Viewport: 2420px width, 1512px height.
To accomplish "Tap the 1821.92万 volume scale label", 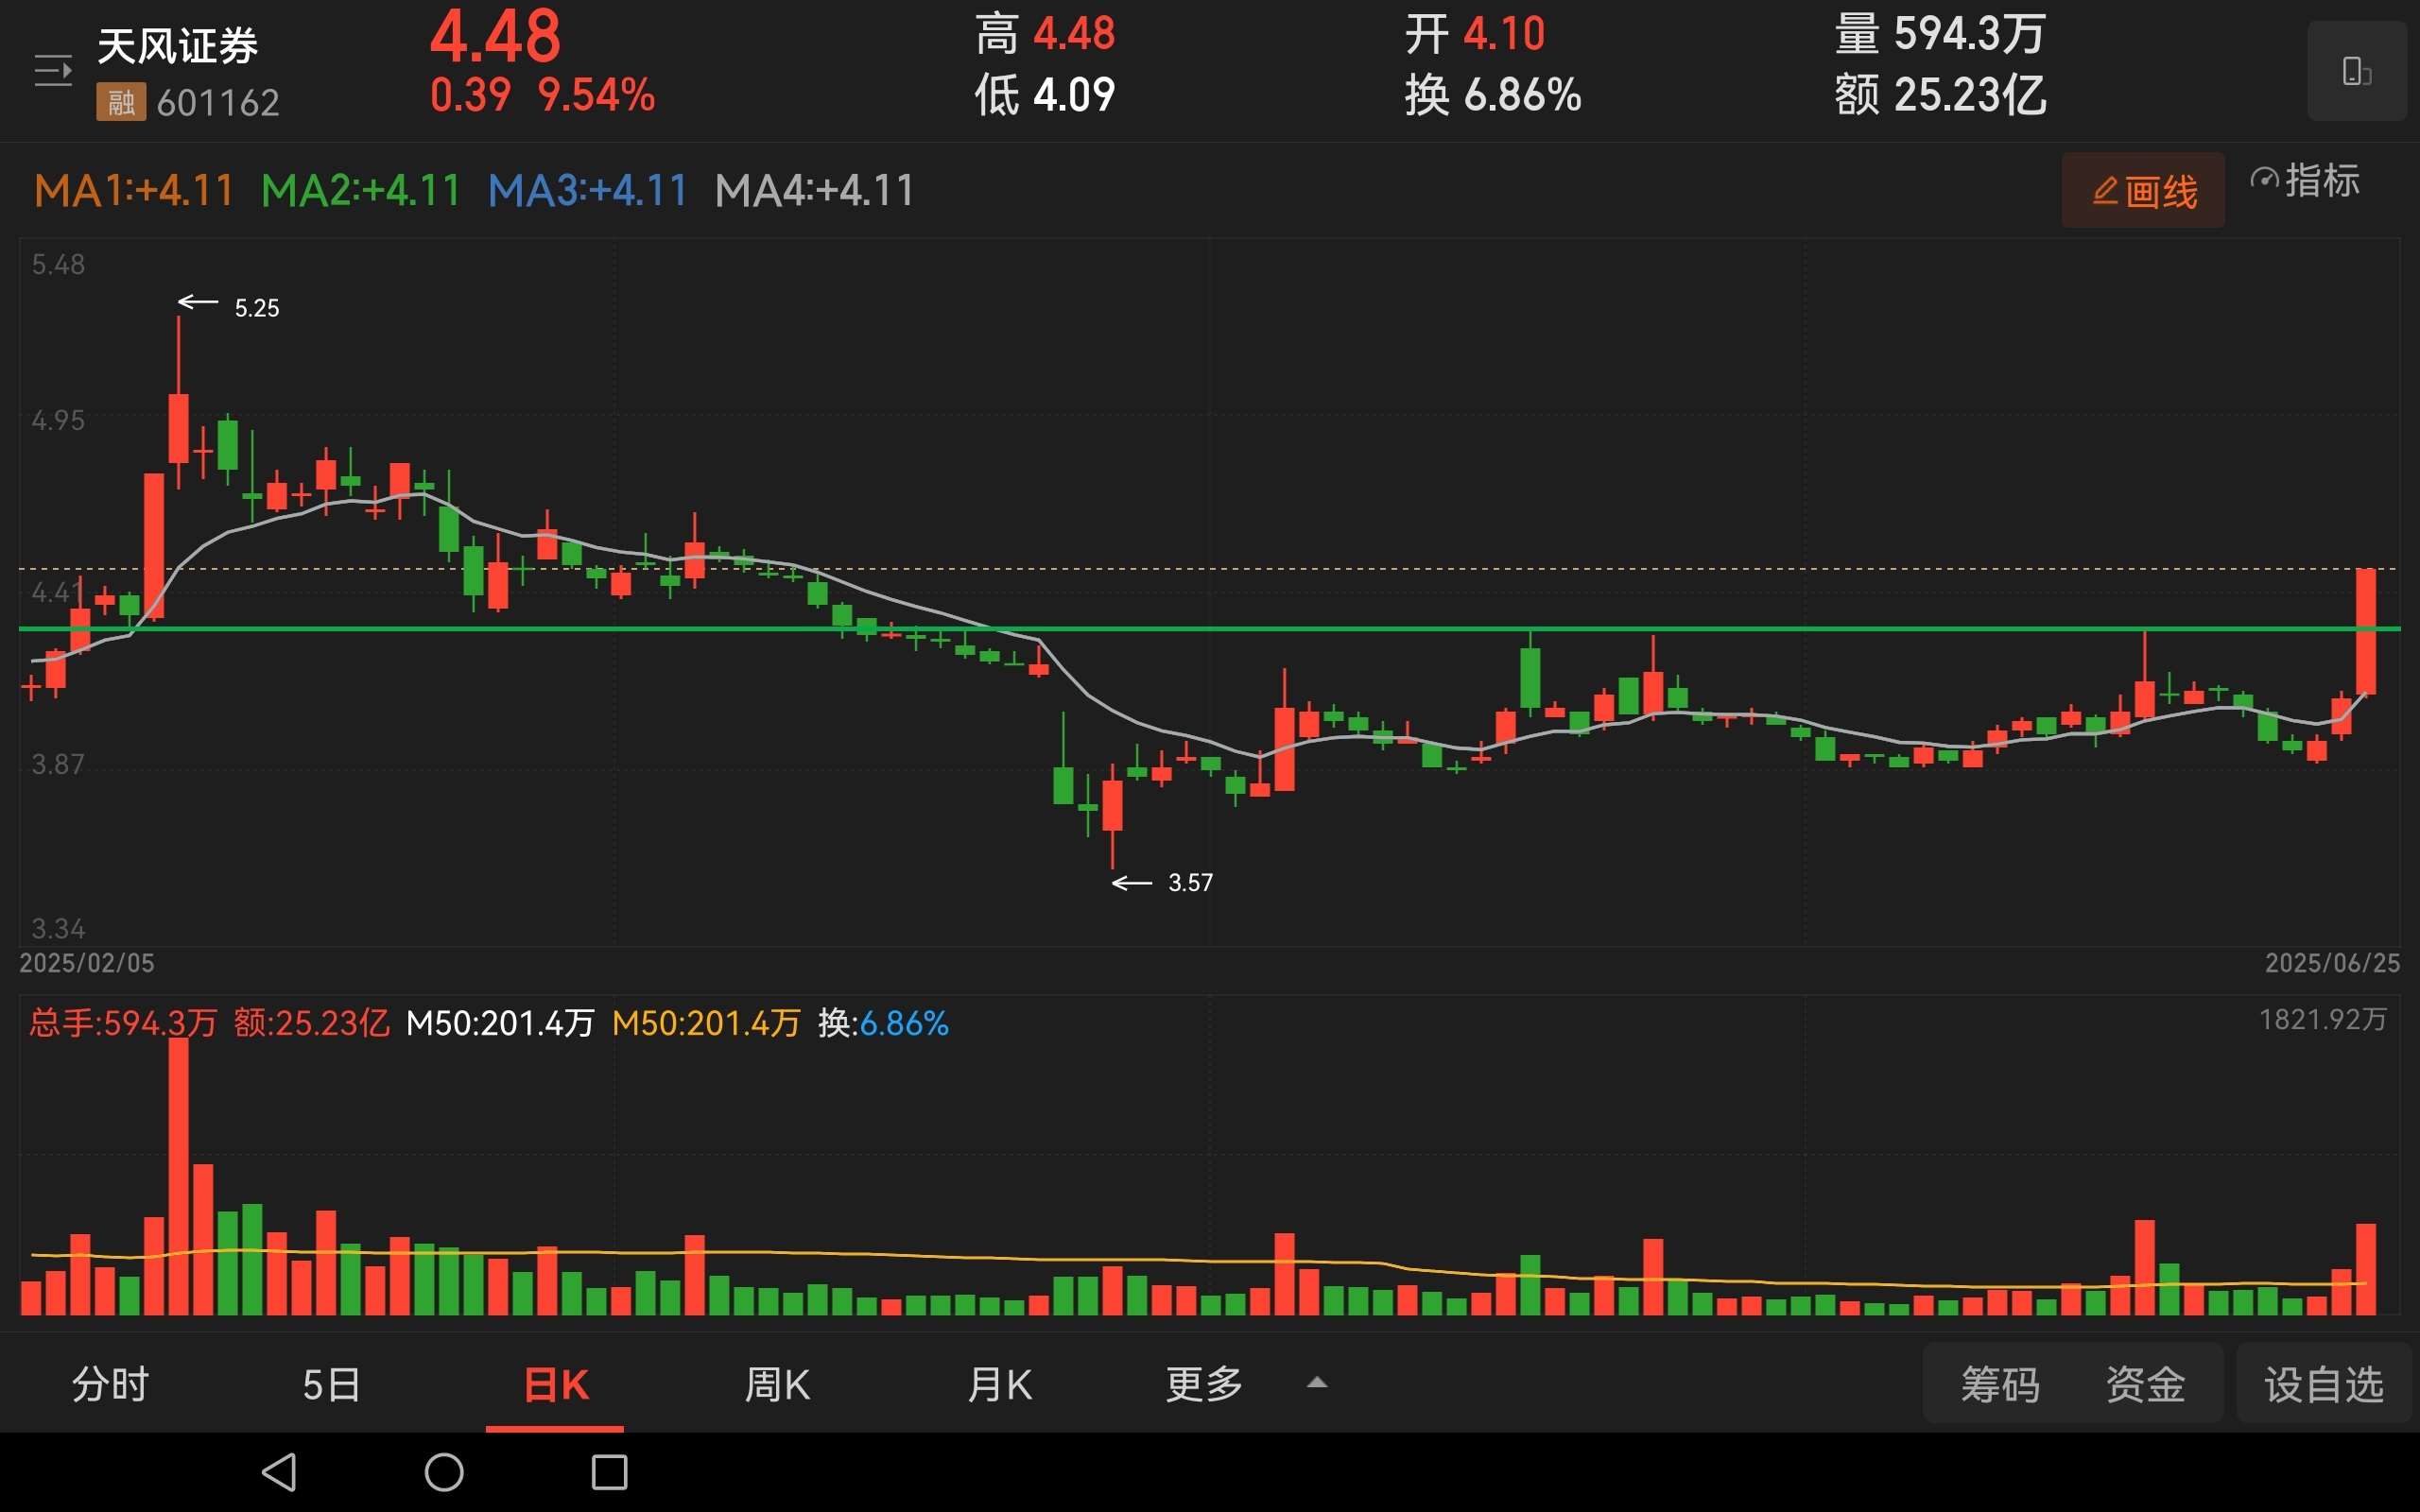I will pyautogui.click(x=2323, y=1020).
